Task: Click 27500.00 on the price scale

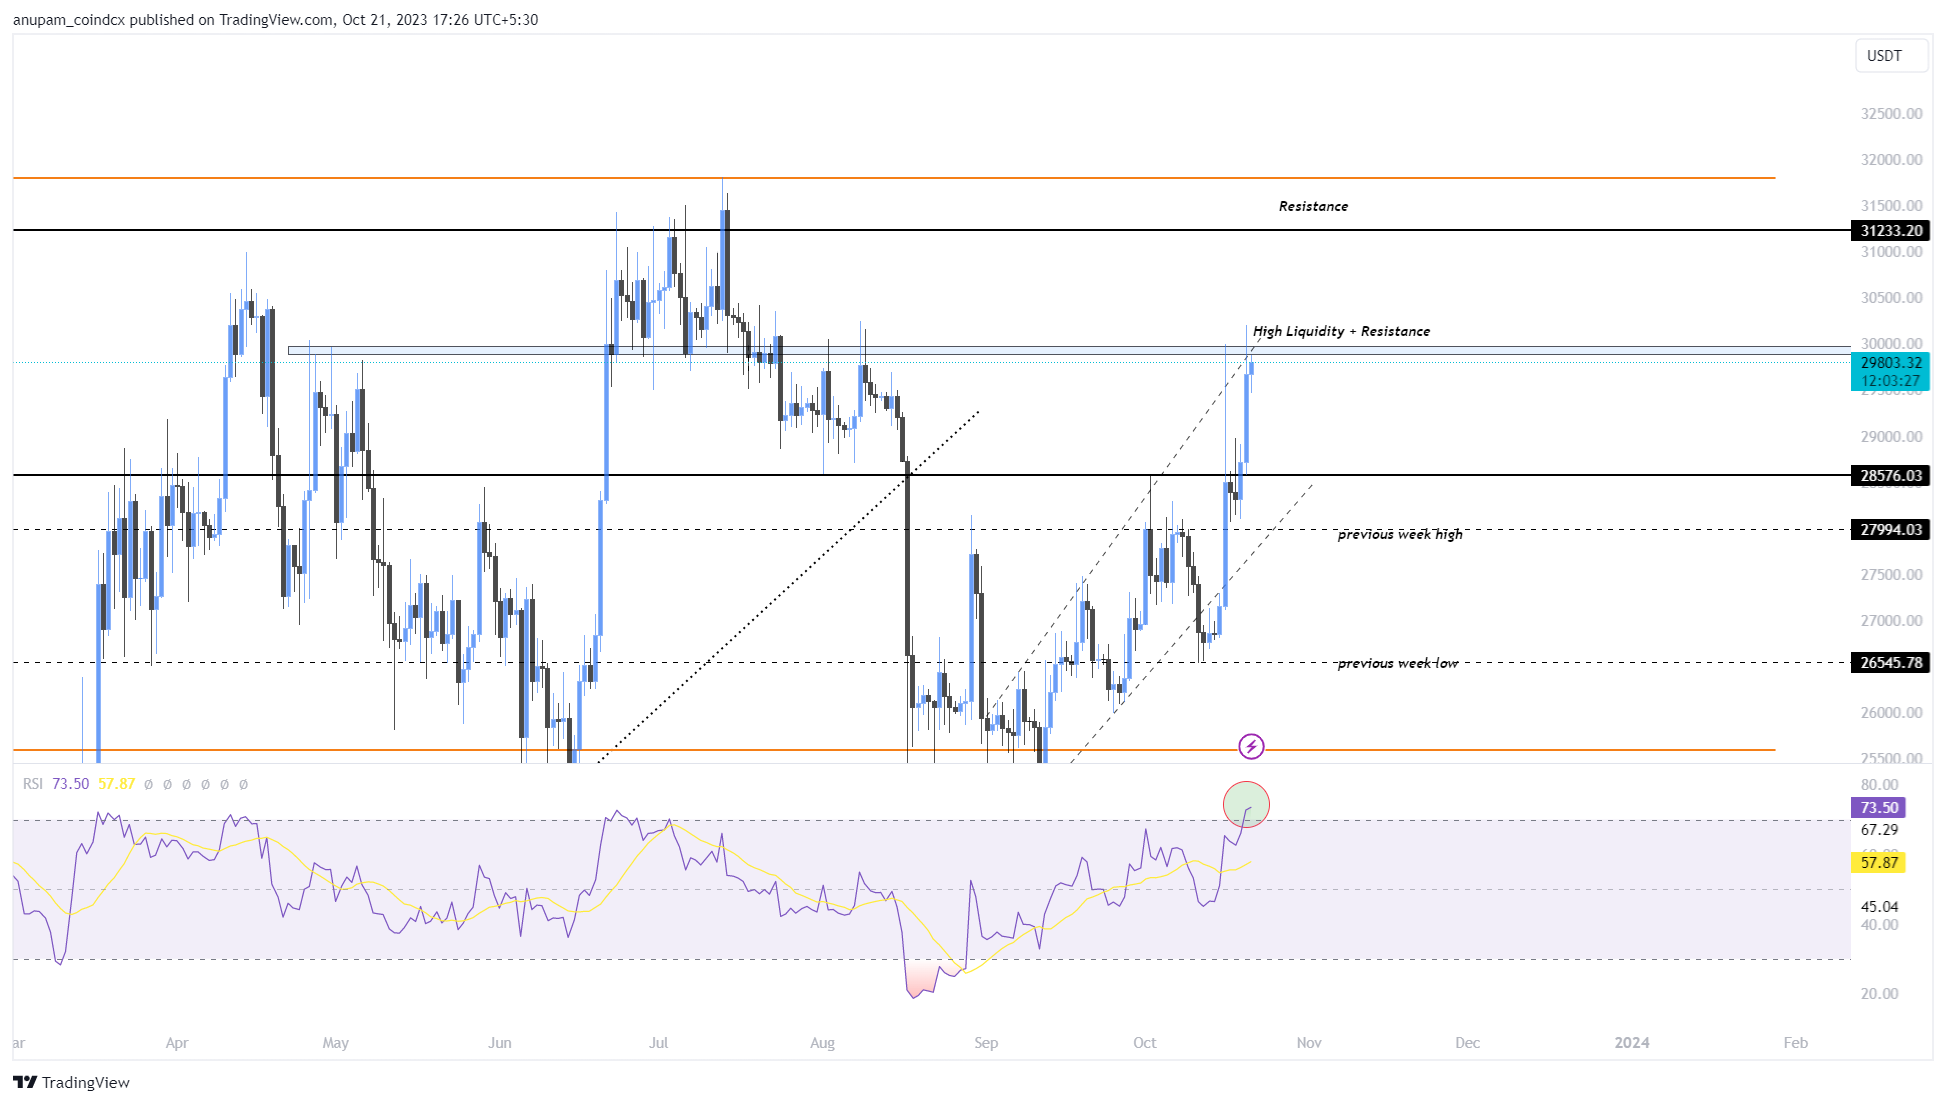Action: [1891, 575]
